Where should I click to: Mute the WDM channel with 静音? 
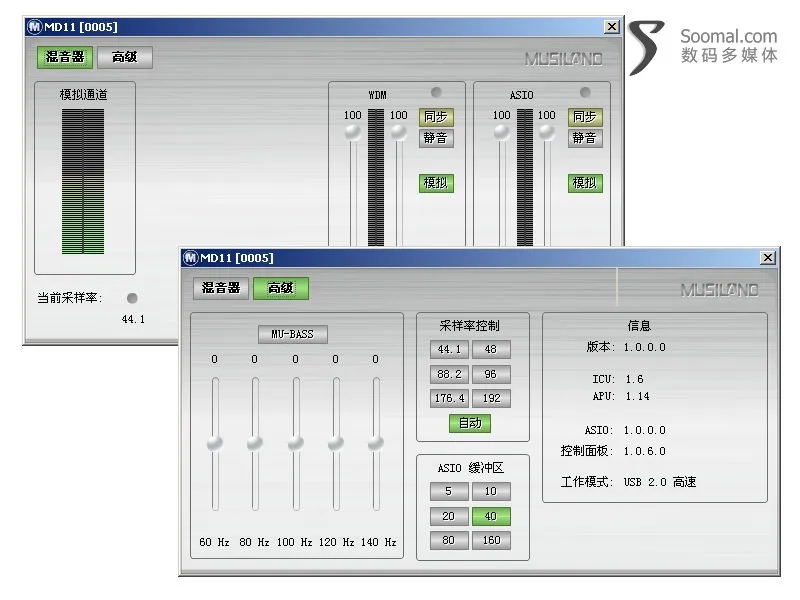point(436,138)
